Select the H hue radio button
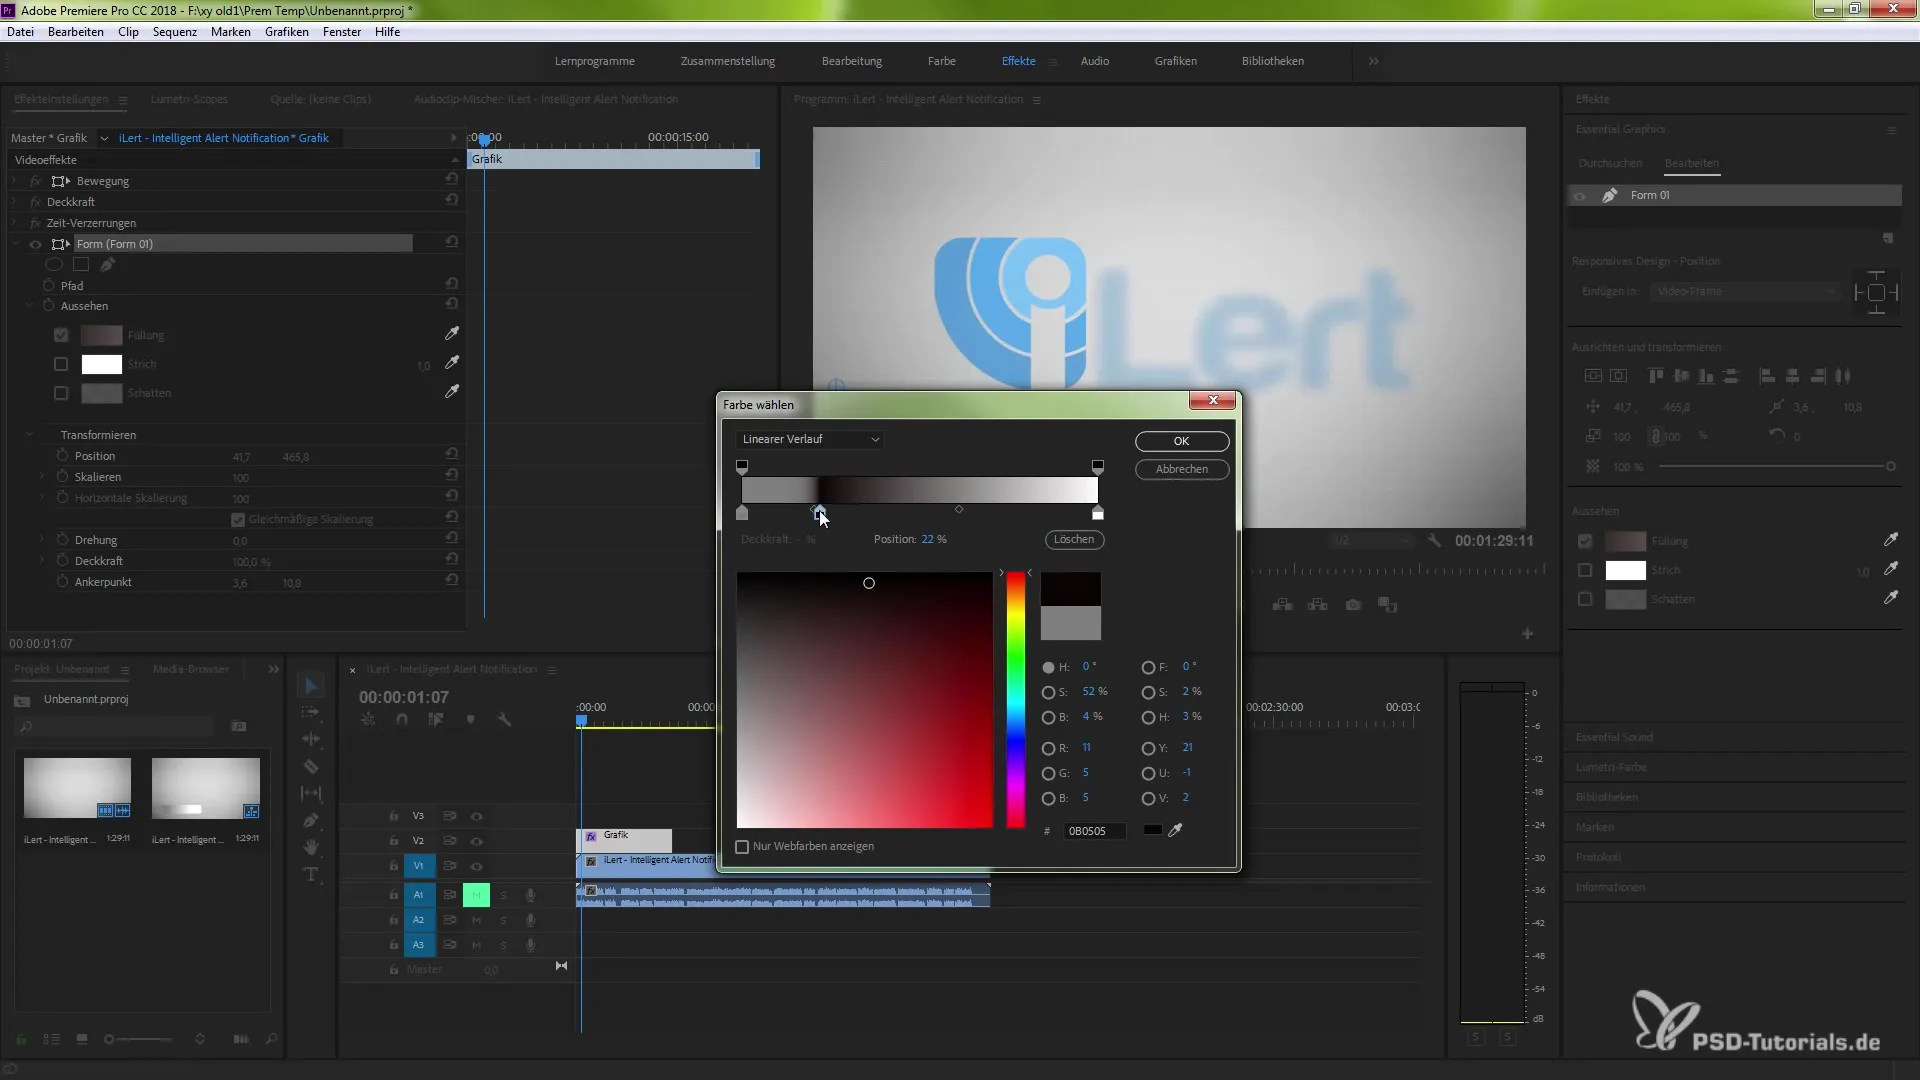Image resolution: width=1920 pixels, height=1080 pixels. point(1048,667)
